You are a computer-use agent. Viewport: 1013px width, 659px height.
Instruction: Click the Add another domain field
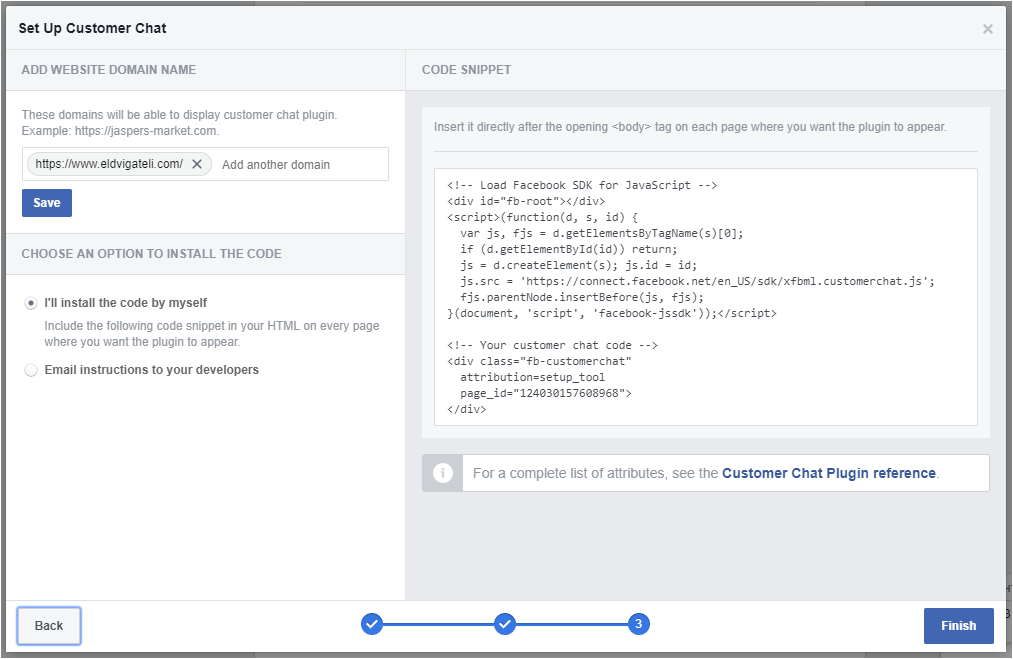click(x=290, y=163)
